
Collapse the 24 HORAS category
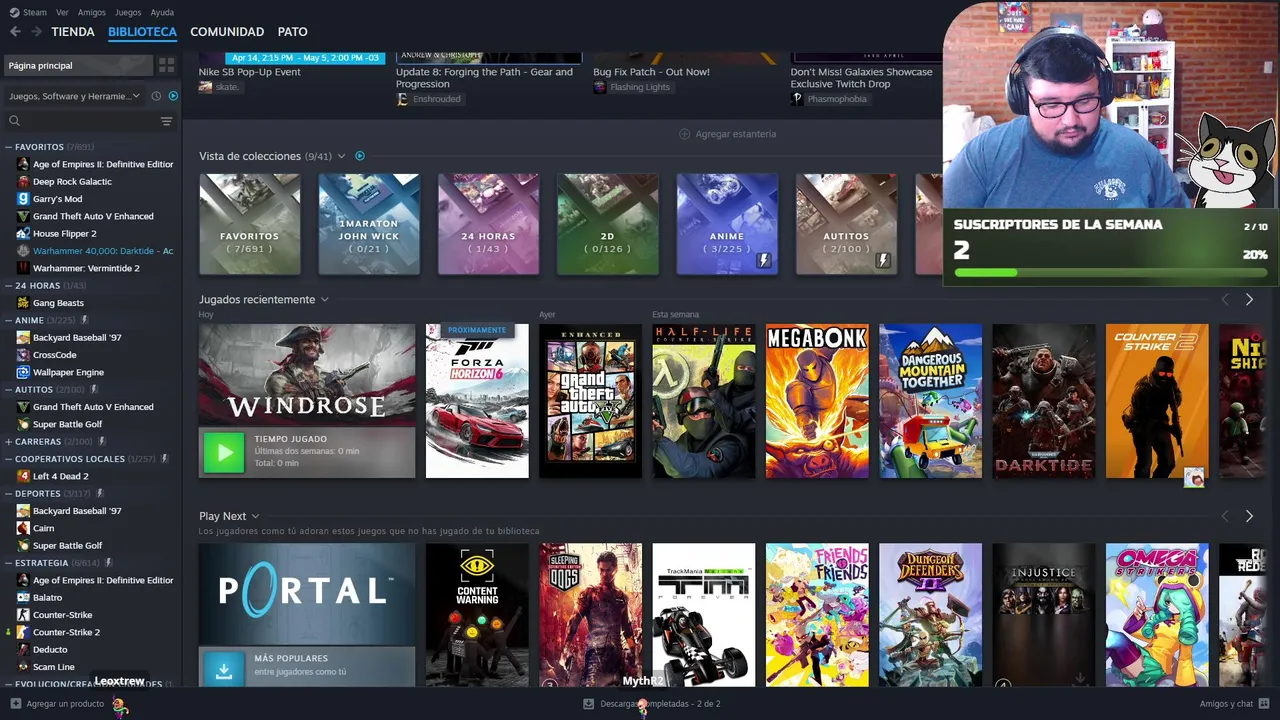9,286
